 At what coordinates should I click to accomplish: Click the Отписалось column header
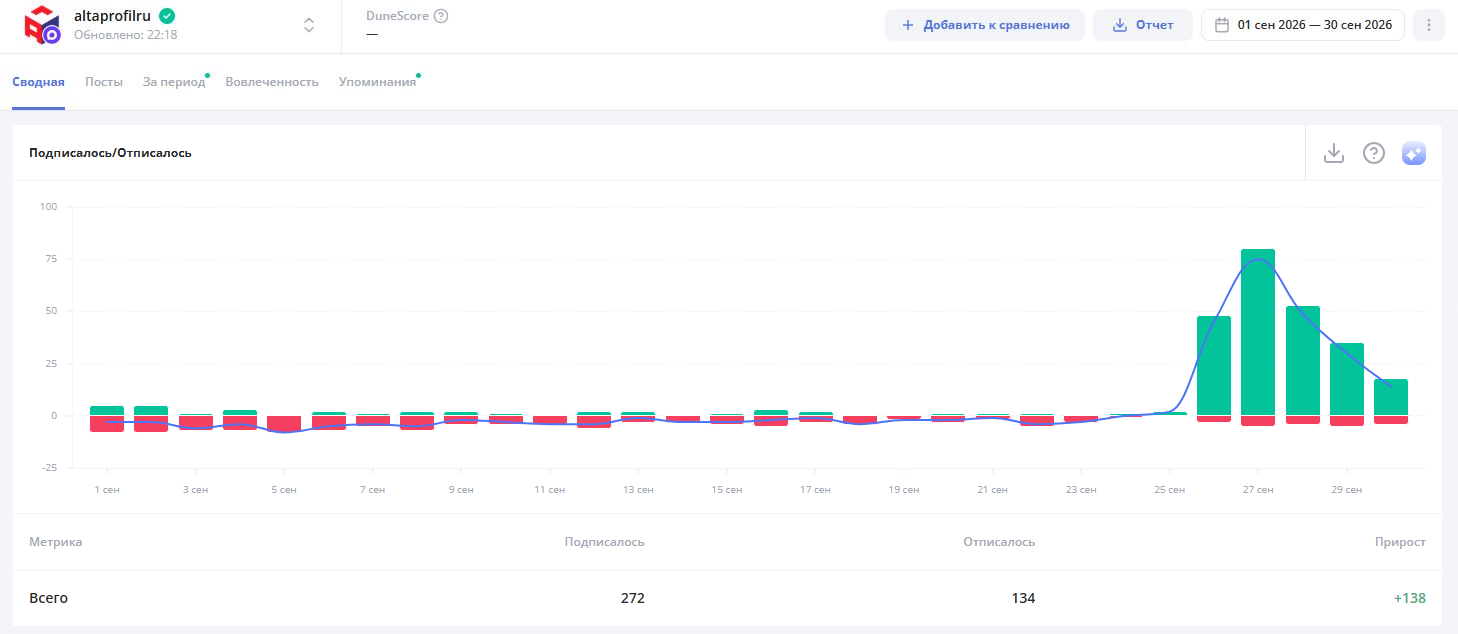tap(999, 542)
